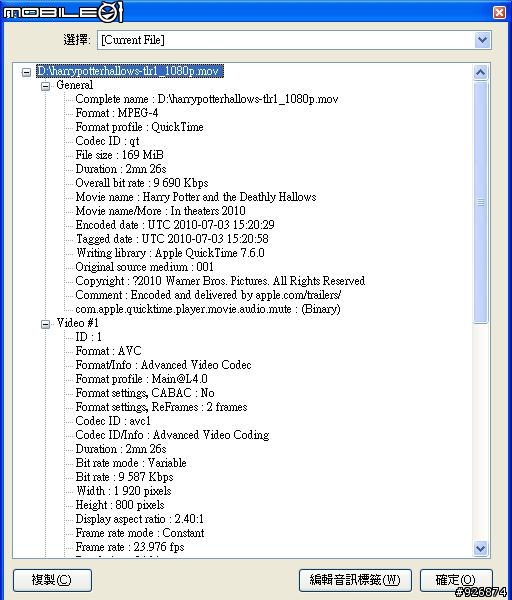This screenshot has width=512, height=600.
Task: Select Display aspect ratio : 2.40:1 row
Action: 140,519
